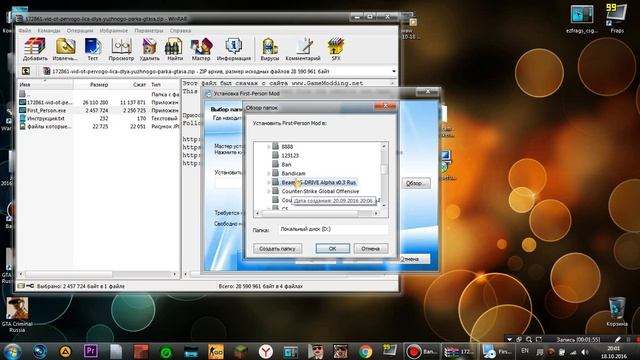Sort file list by Имя column

click(x=45, y=84)
